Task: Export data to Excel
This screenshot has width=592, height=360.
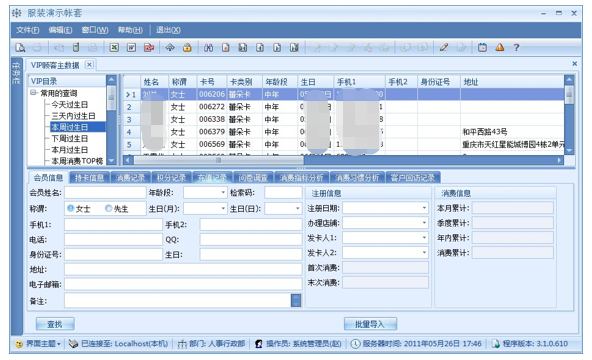Action: pyautogui.click(x=114, y=48)
